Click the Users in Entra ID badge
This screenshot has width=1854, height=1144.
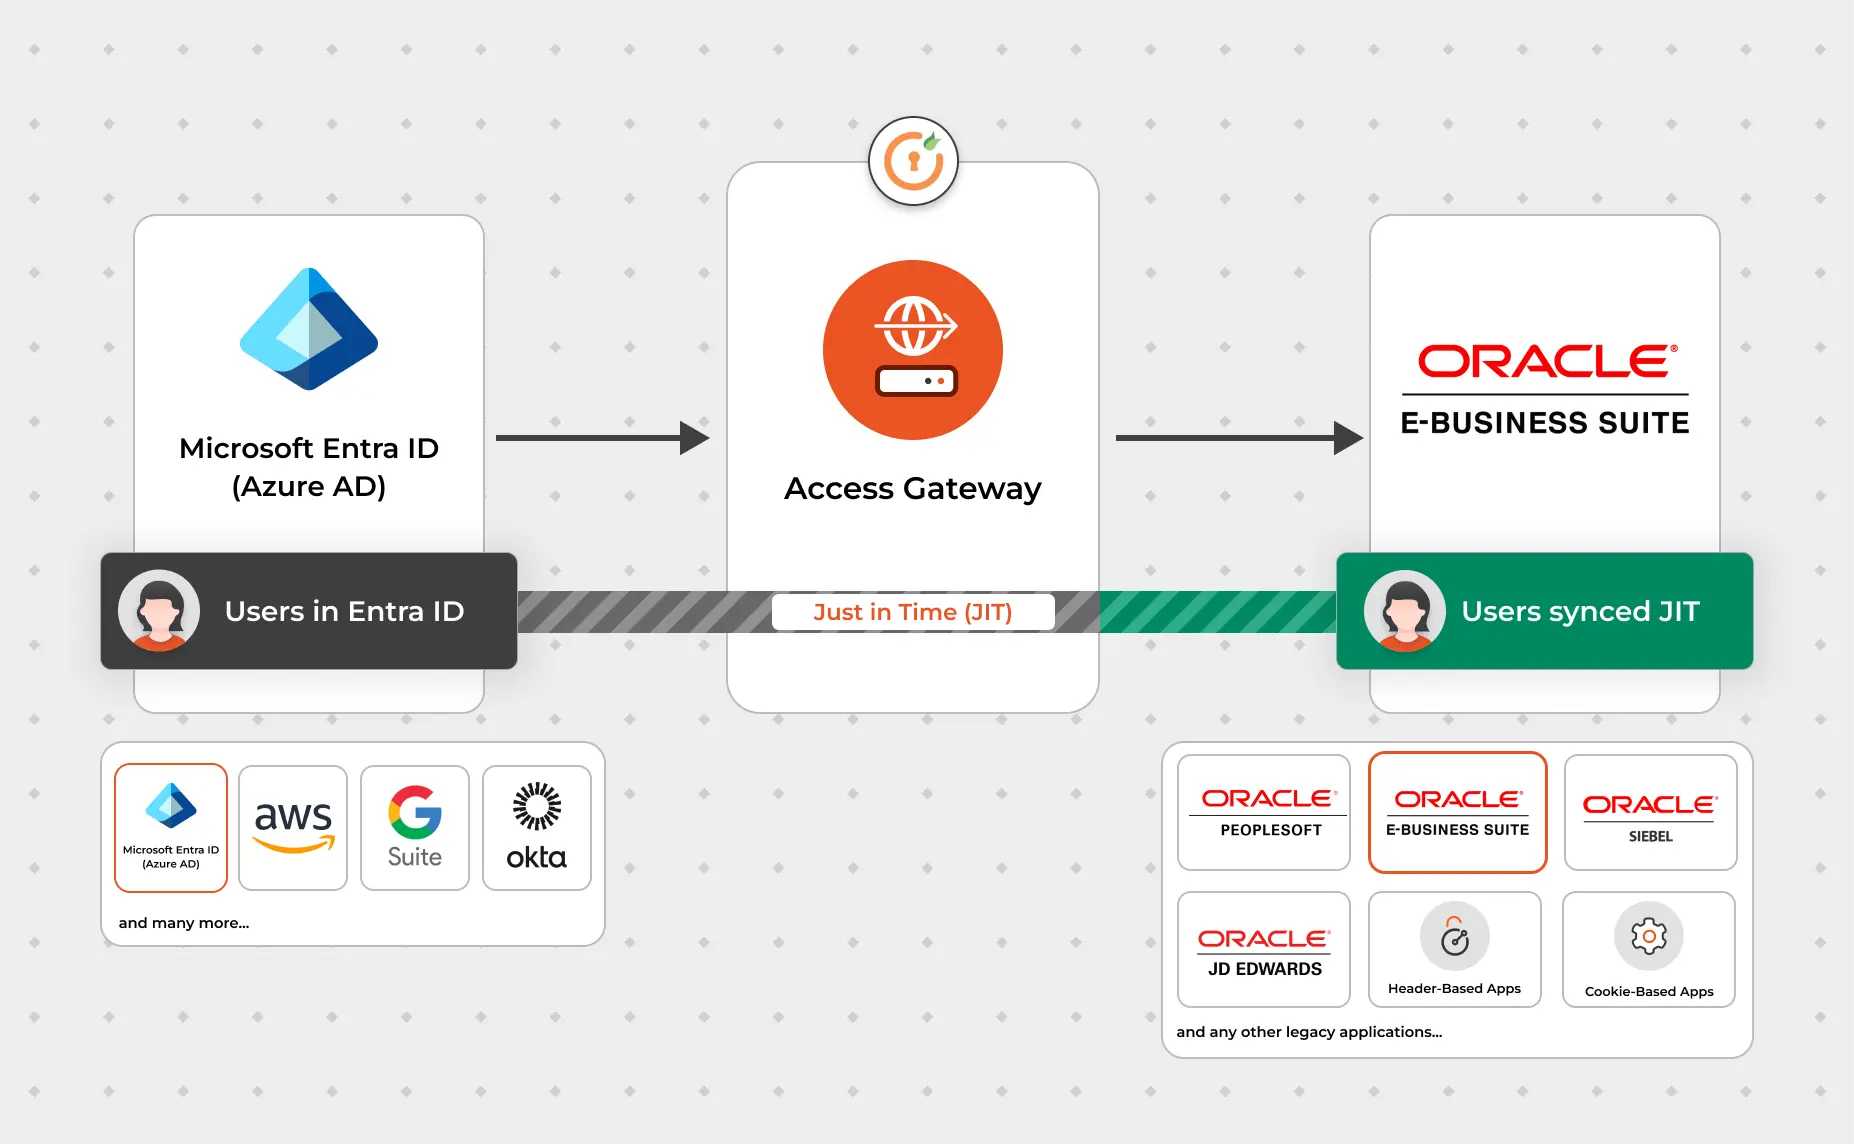click(x=308, y=611)
